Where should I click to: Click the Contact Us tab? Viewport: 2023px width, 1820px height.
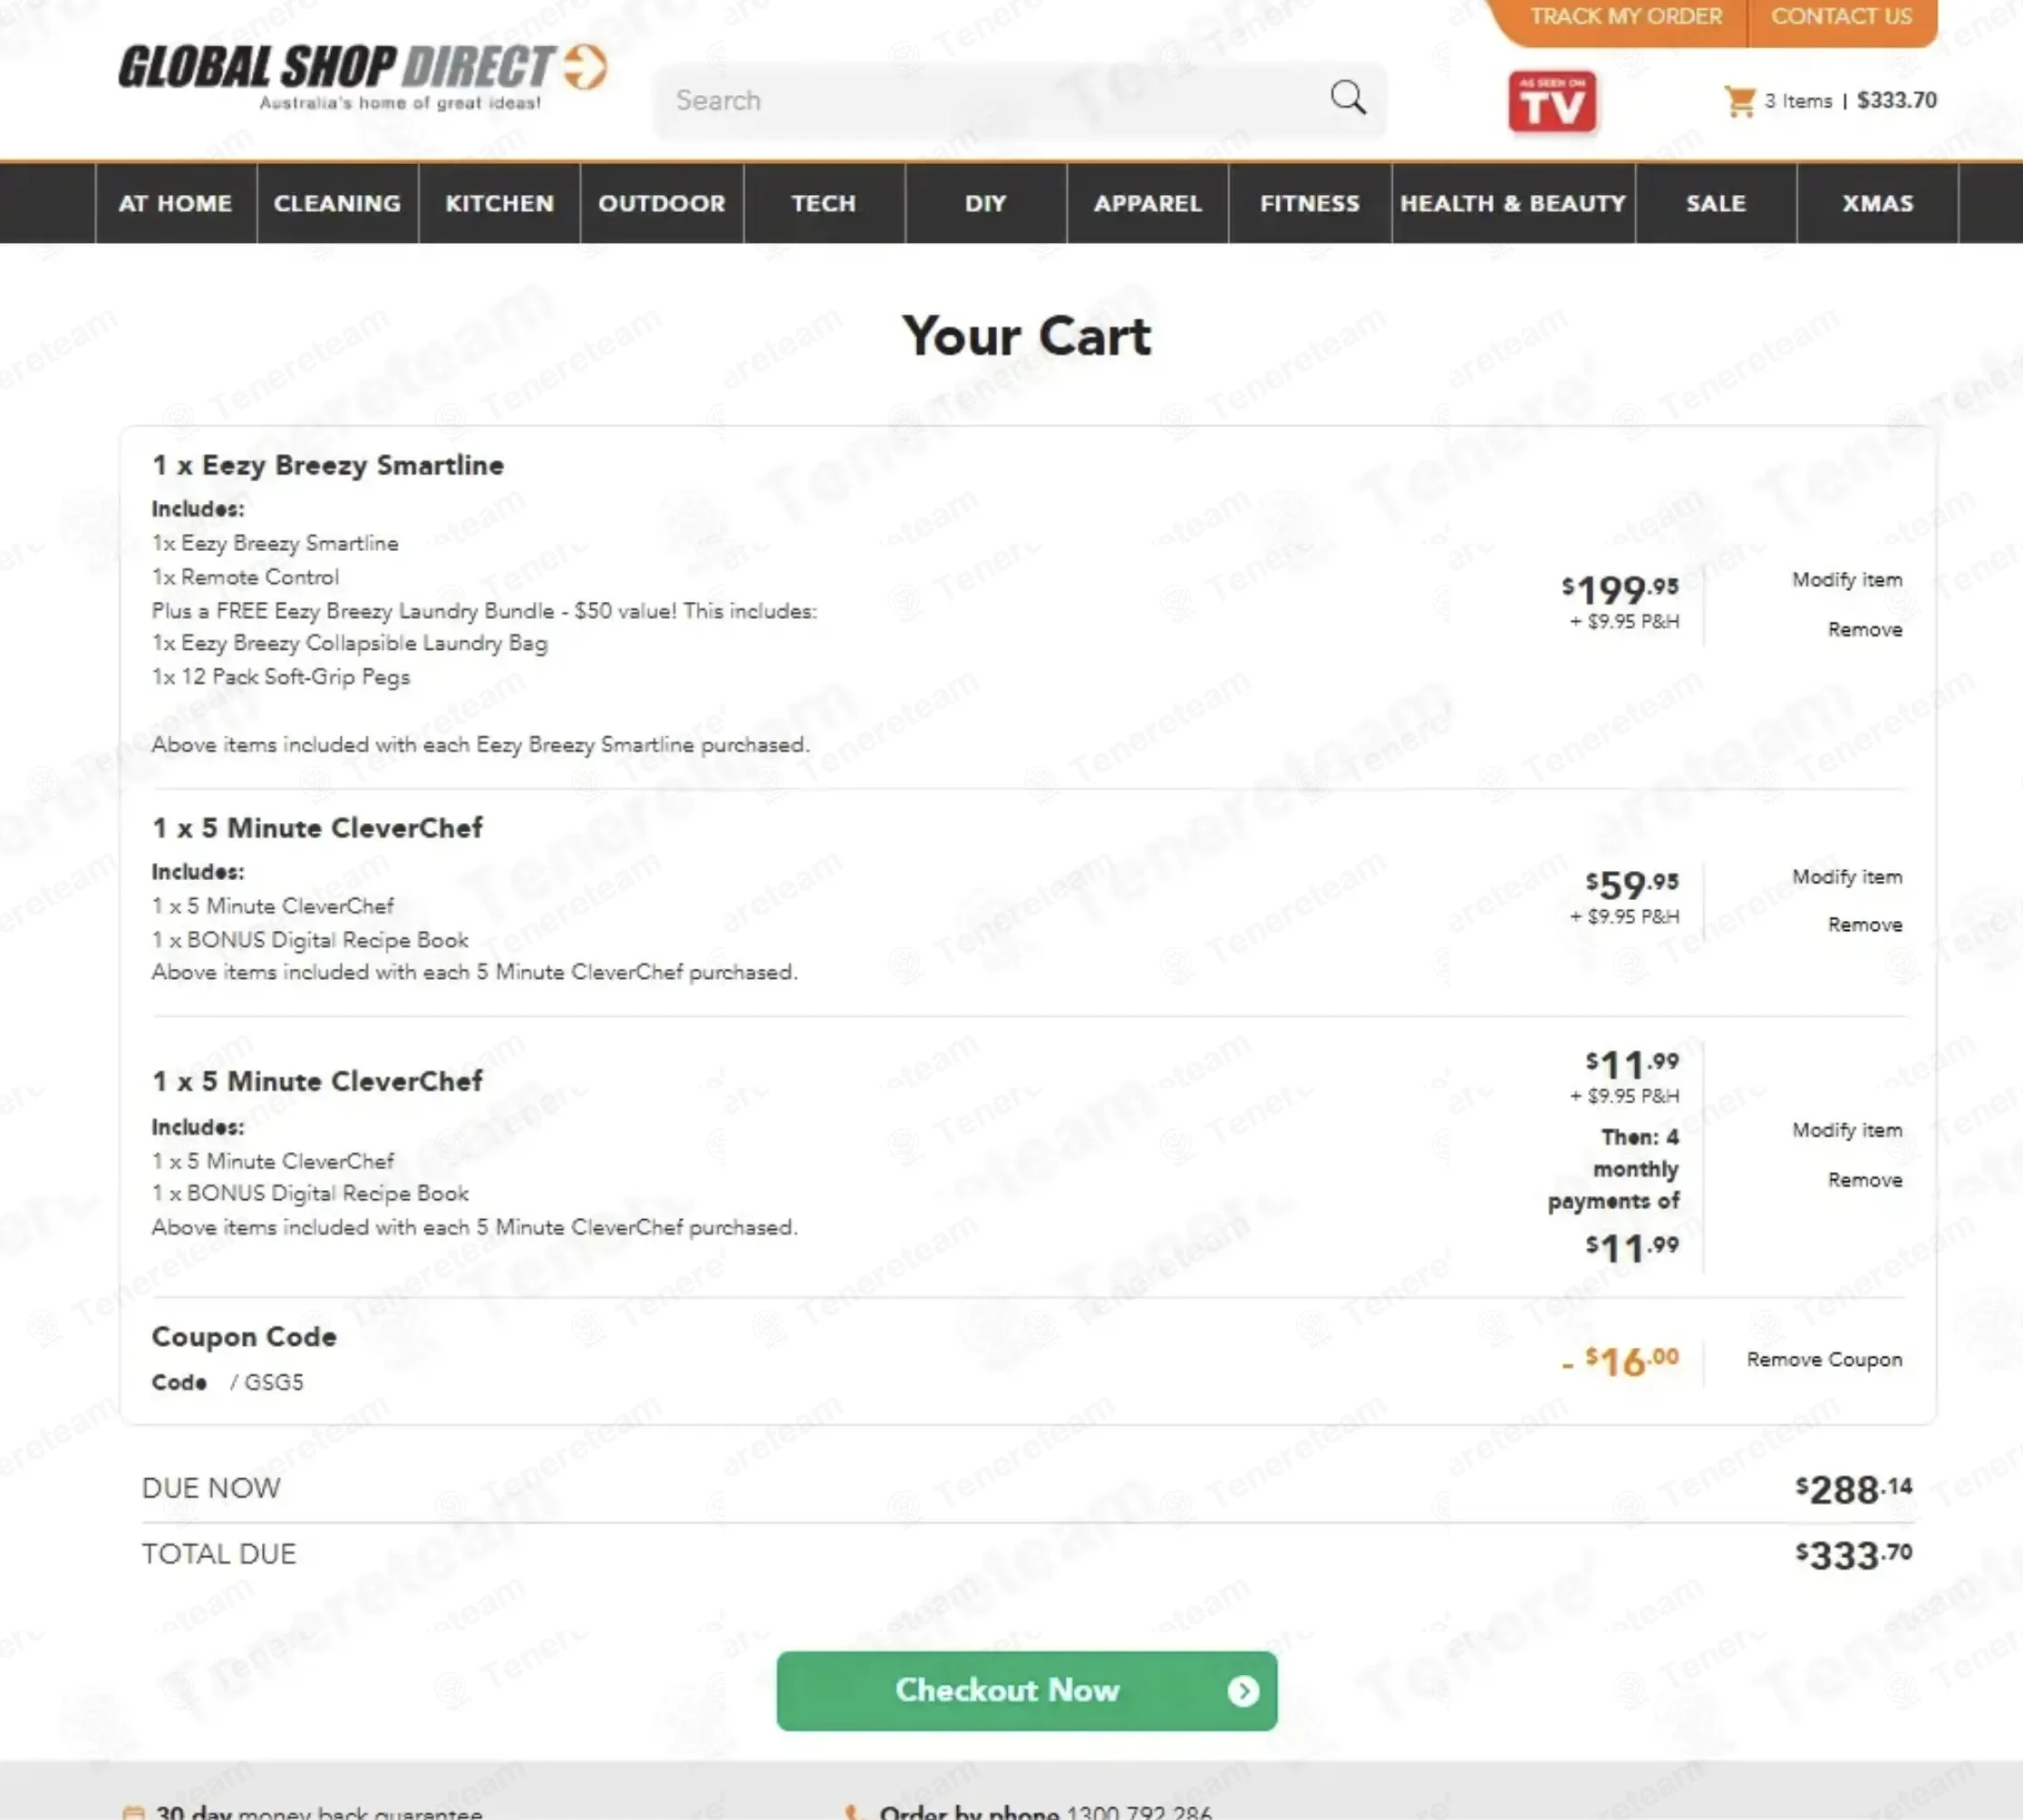click(1841, 17)
